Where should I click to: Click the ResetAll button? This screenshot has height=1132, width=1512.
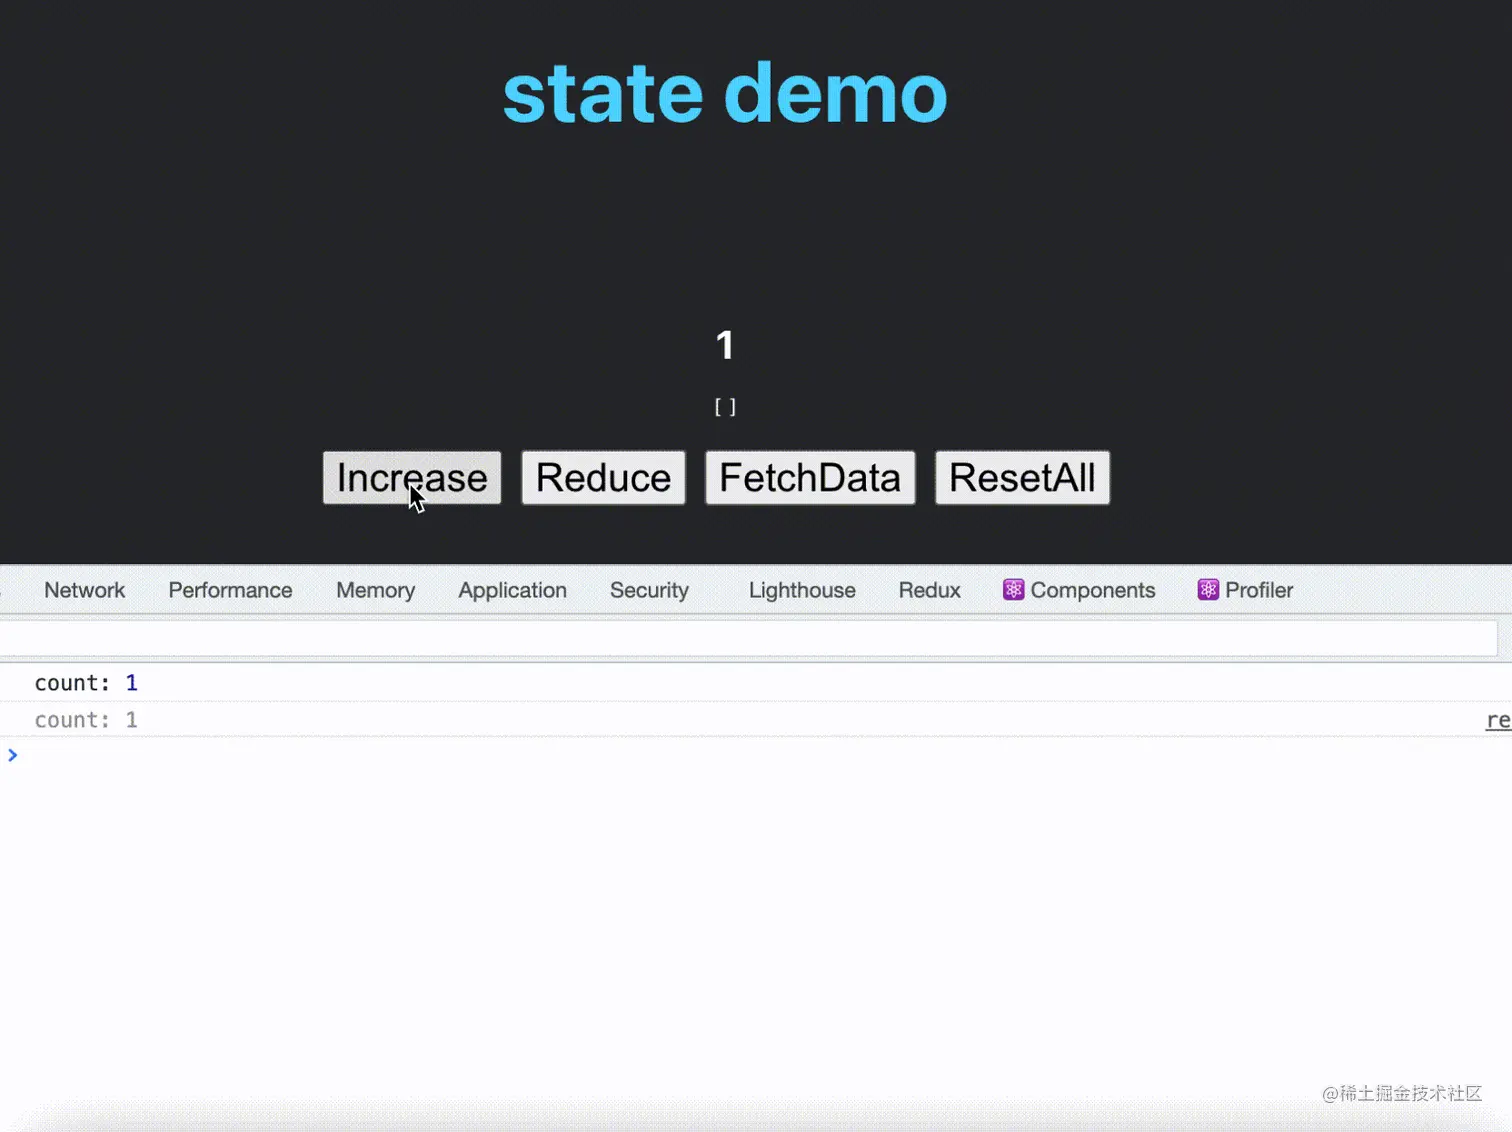1022,478
